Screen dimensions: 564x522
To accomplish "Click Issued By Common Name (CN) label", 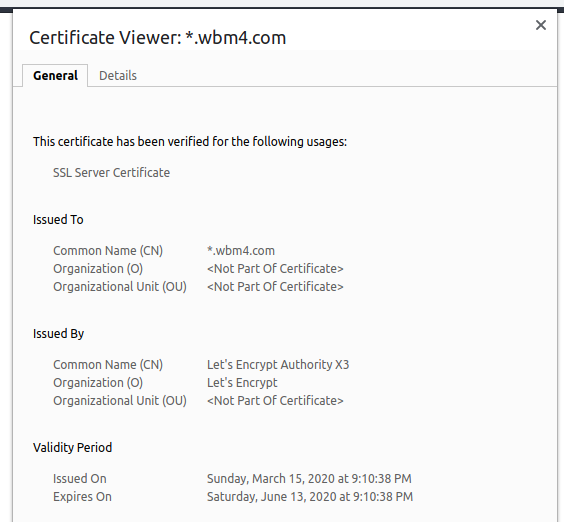I will [108, 365].
